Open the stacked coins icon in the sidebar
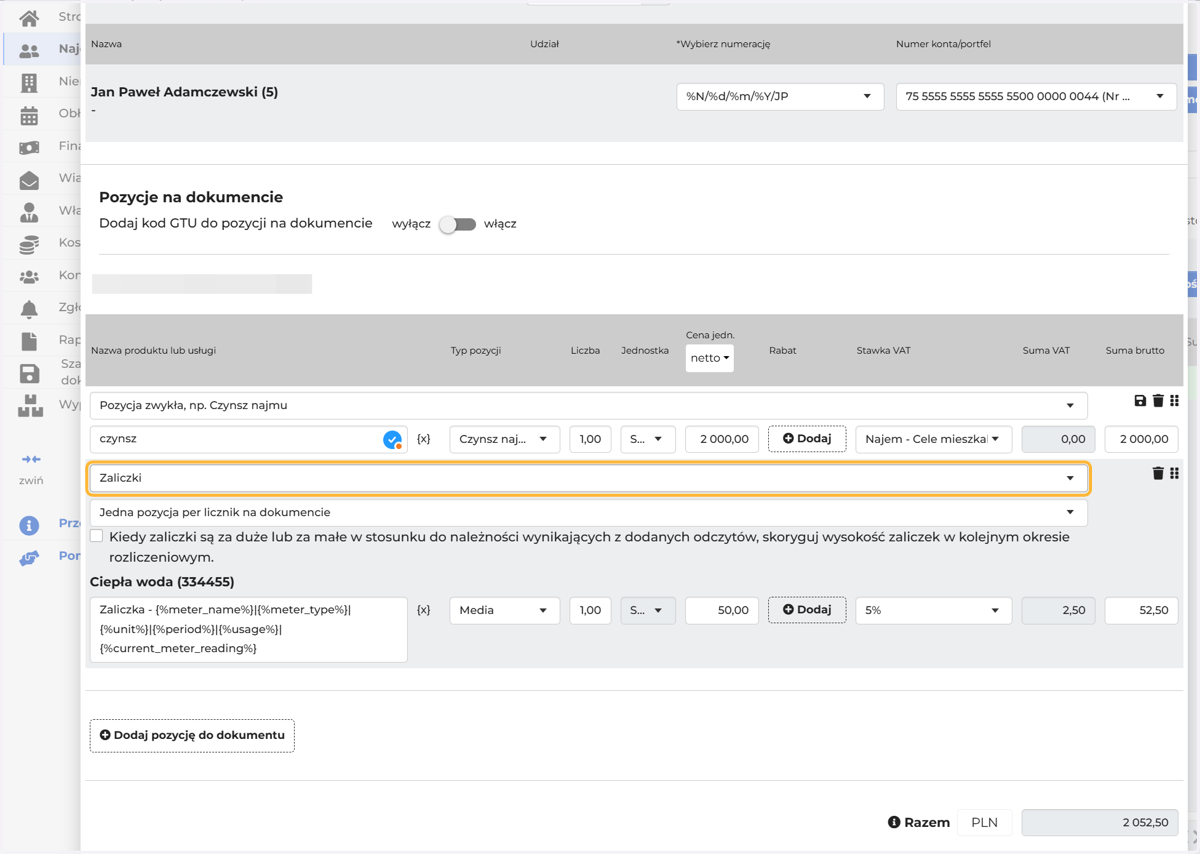The image size is (1200, 854). (29, 243)
